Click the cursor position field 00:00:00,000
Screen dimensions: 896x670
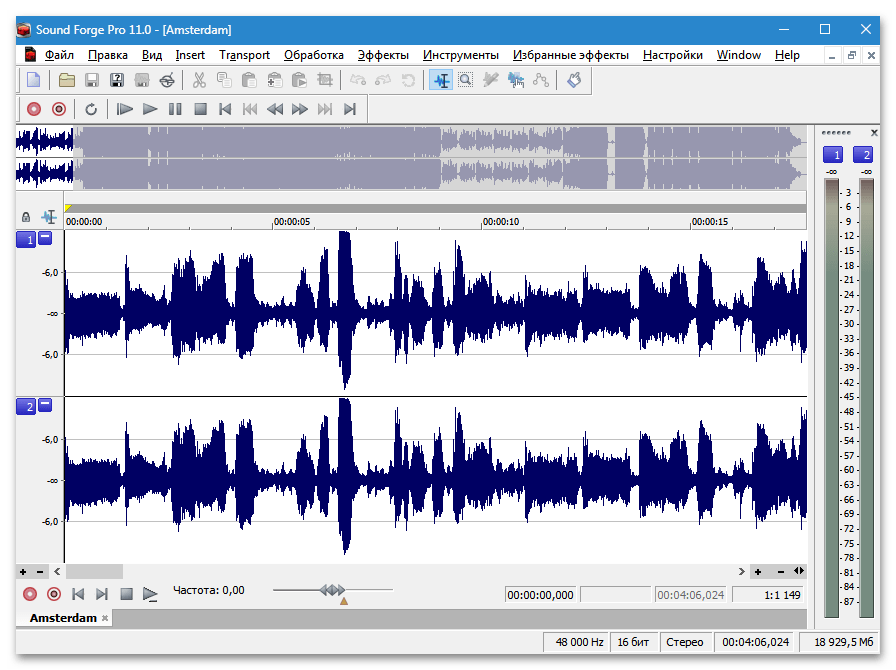click(x=540, y=595)
